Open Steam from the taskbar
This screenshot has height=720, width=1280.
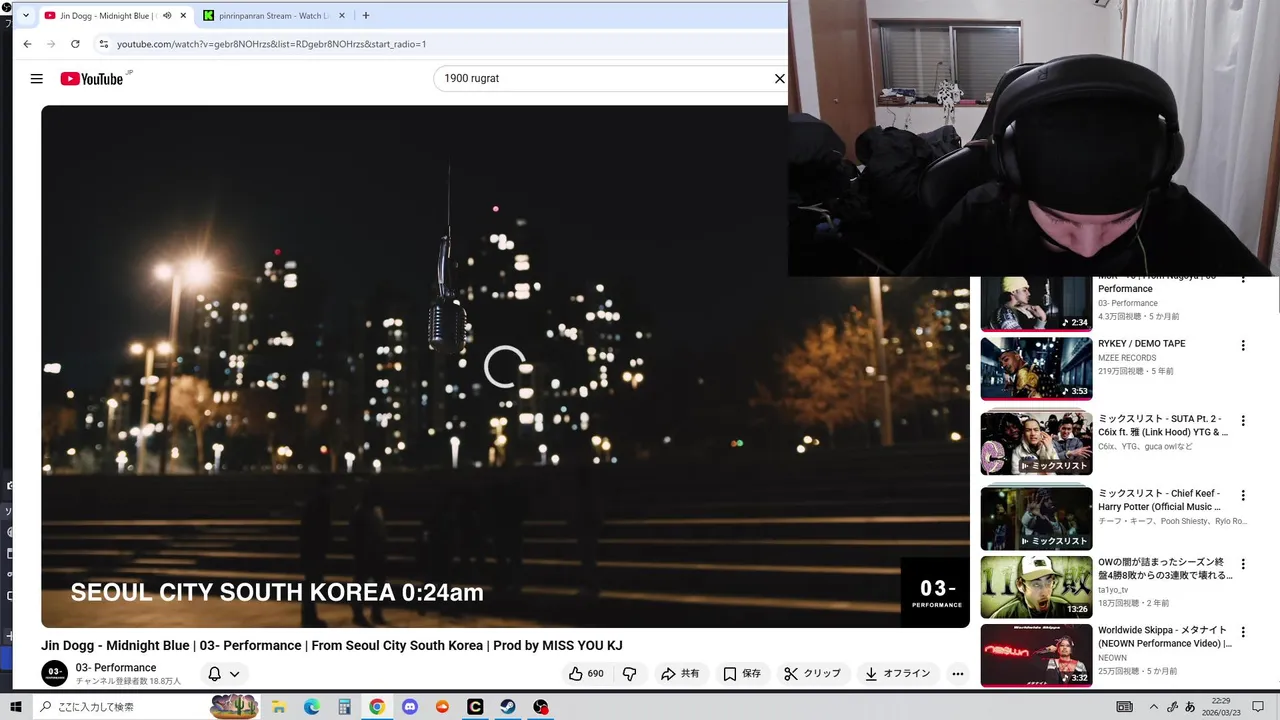[508, 707]
